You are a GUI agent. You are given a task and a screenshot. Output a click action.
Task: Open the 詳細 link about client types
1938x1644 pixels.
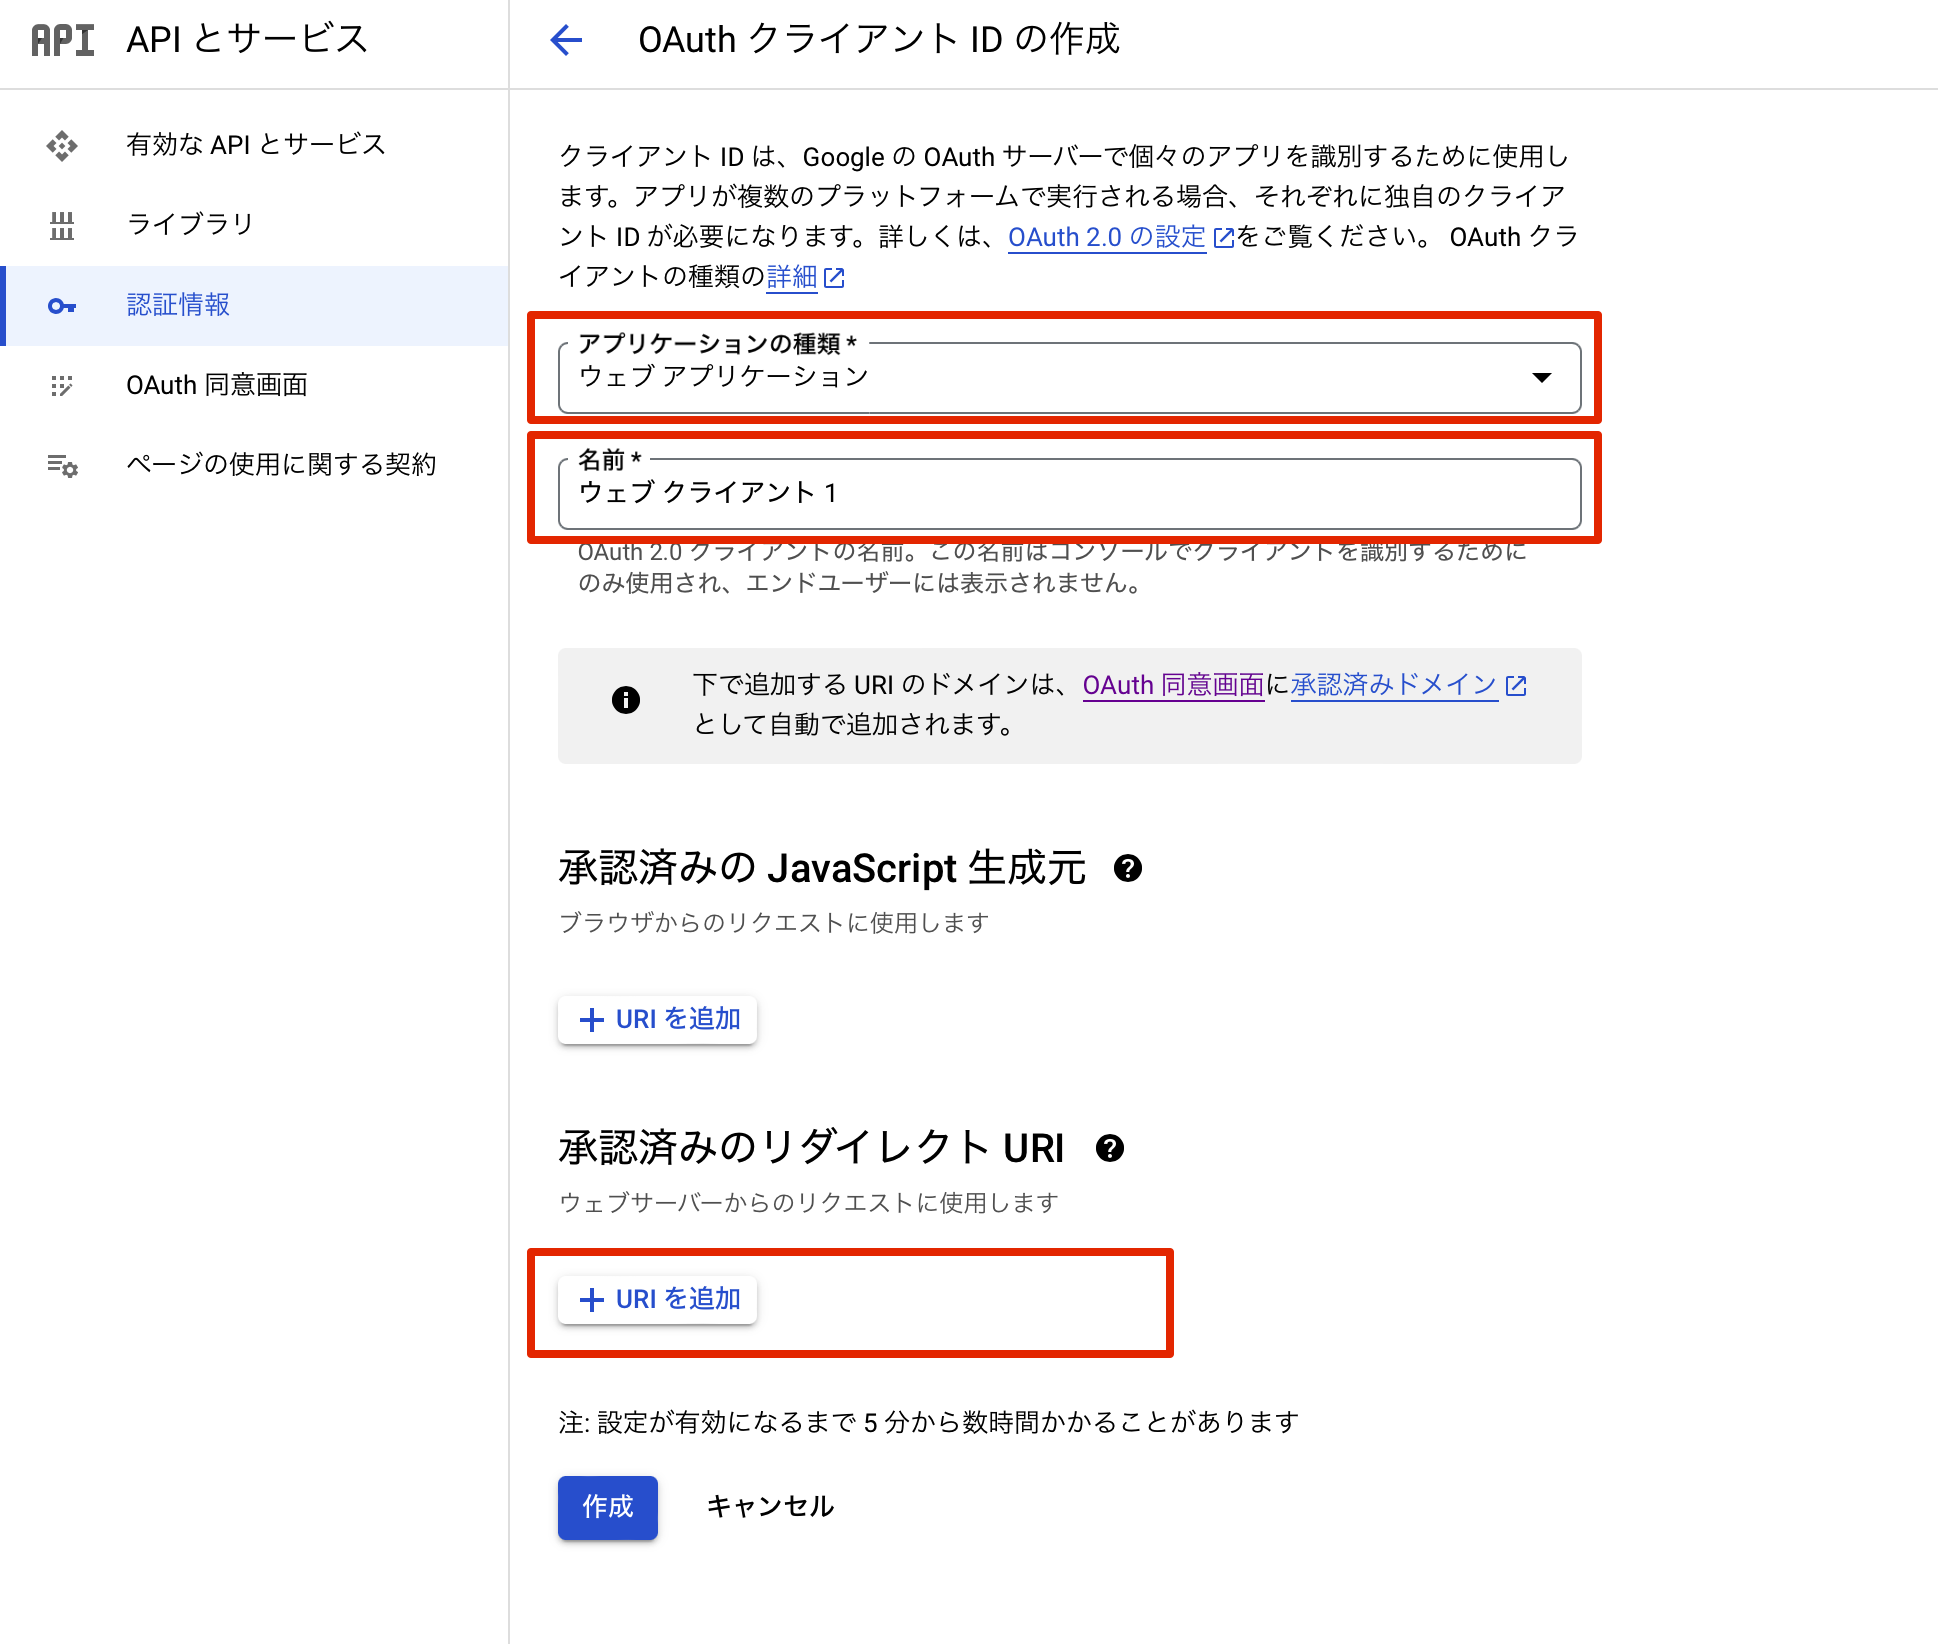tap(792, 277)
